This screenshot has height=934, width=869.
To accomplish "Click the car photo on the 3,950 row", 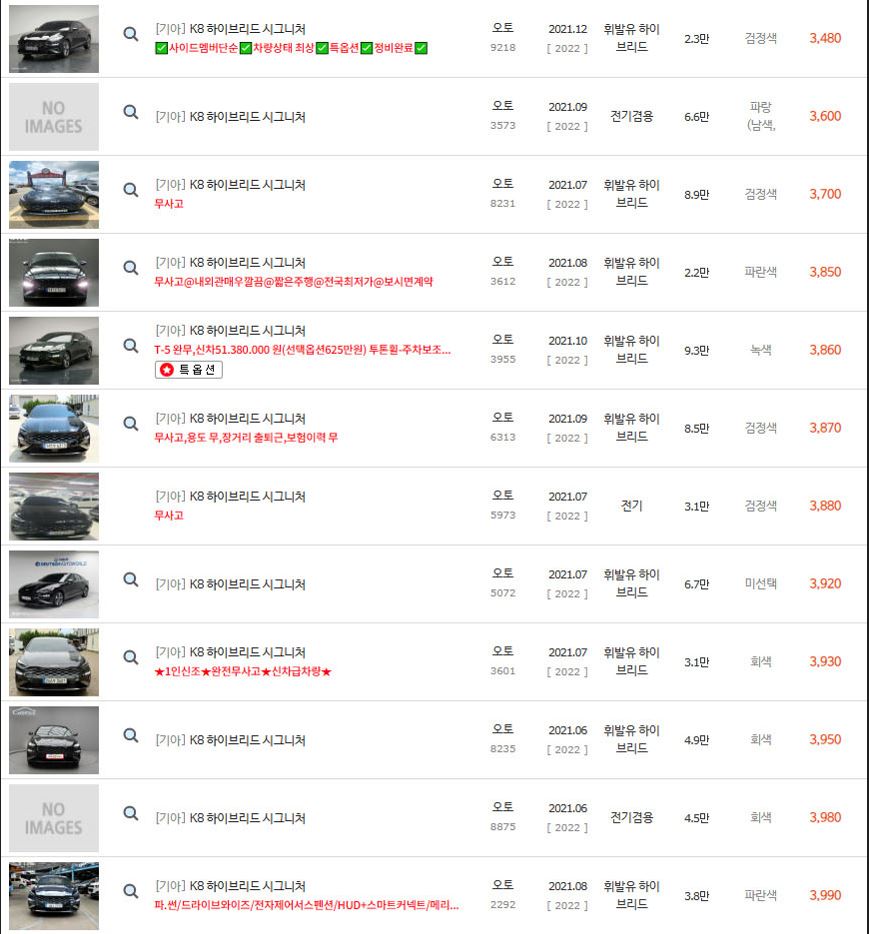I will pos(54,740).
